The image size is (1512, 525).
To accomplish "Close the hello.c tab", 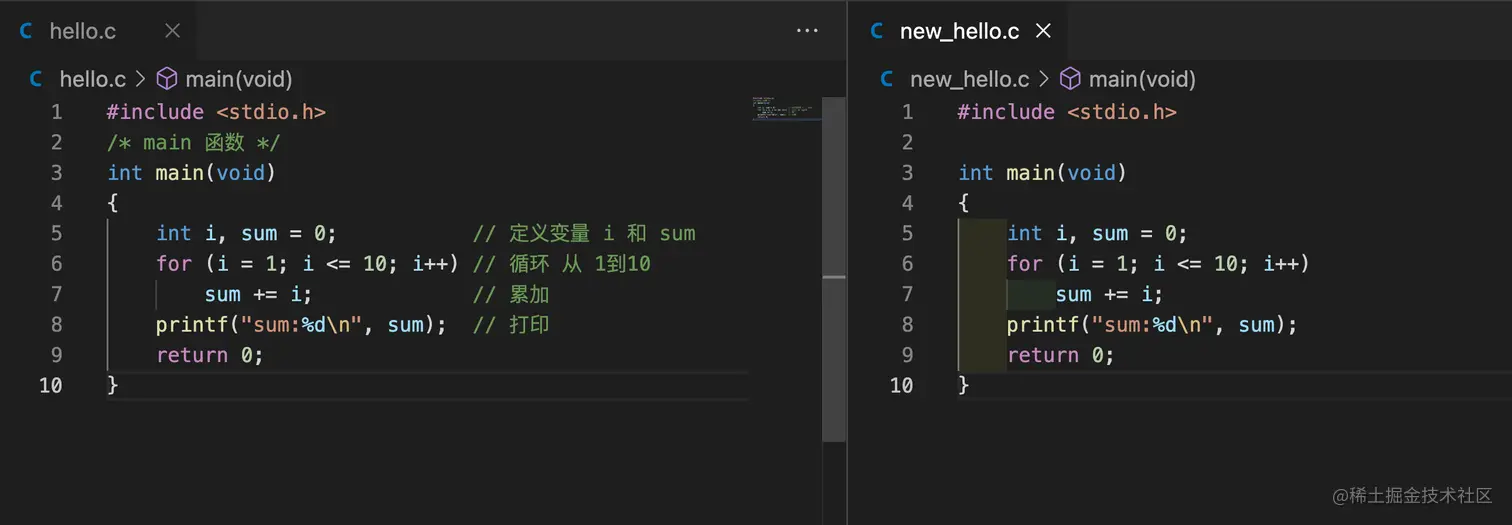I will (172, 31).
